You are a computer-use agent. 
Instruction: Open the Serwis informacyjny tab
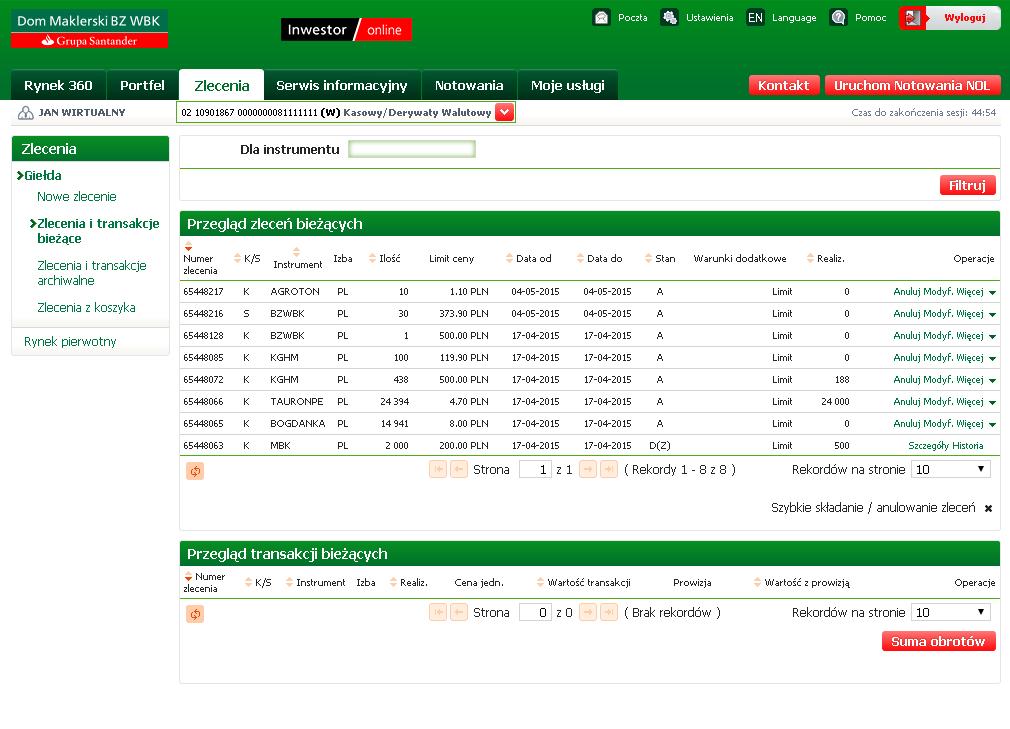coord(342,85)
